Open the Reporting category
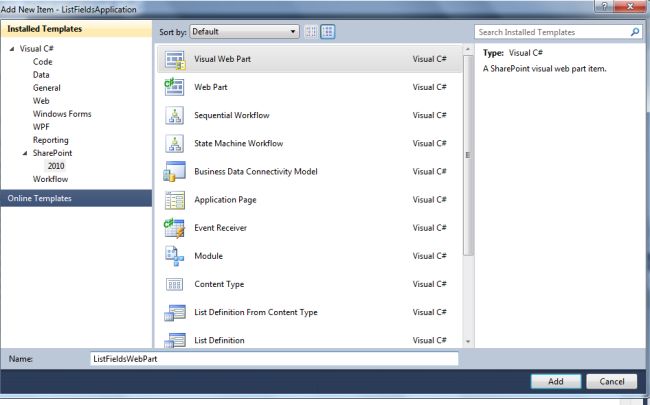 point(51,140)
